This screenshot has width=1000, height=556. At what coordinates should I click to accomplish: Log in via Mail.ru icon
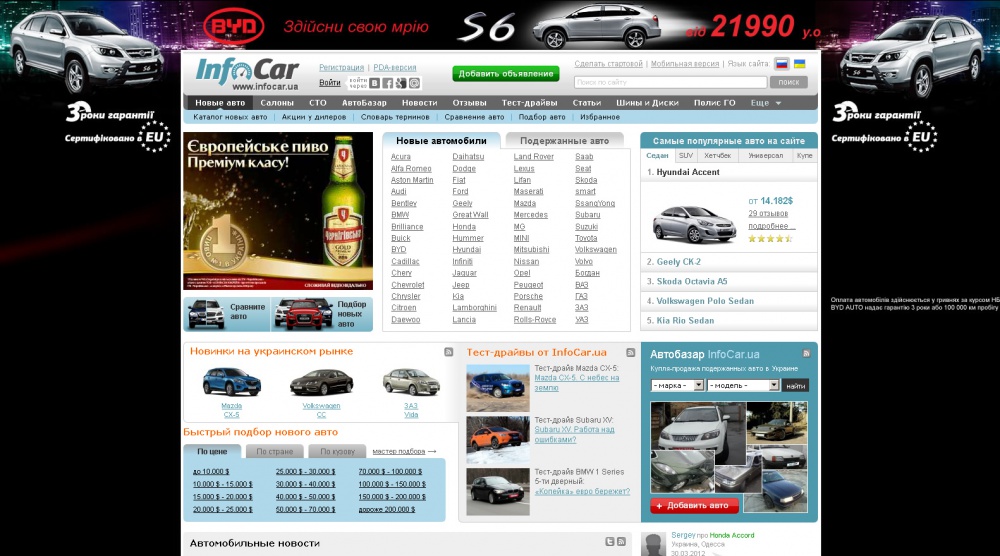pos(414,83)
